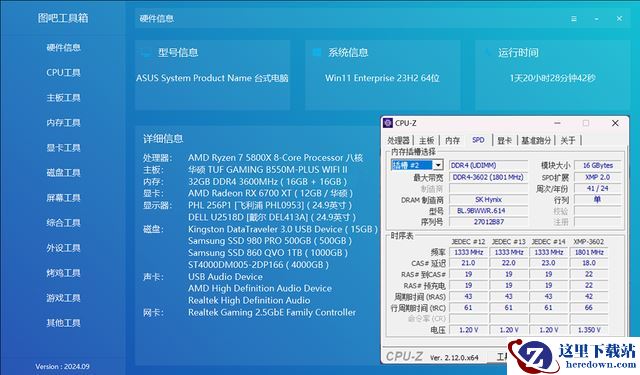The height and width of the screenshot is (375, 640).
Task: Open 磁盘工具 sidebar item
Action: click(x=63, y=173)
